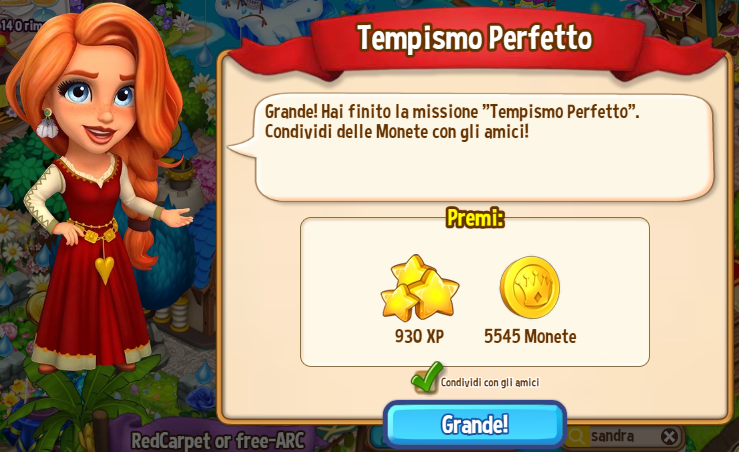
Task: Collect the water droplet below the character's feet
Action: pos(203,373)
